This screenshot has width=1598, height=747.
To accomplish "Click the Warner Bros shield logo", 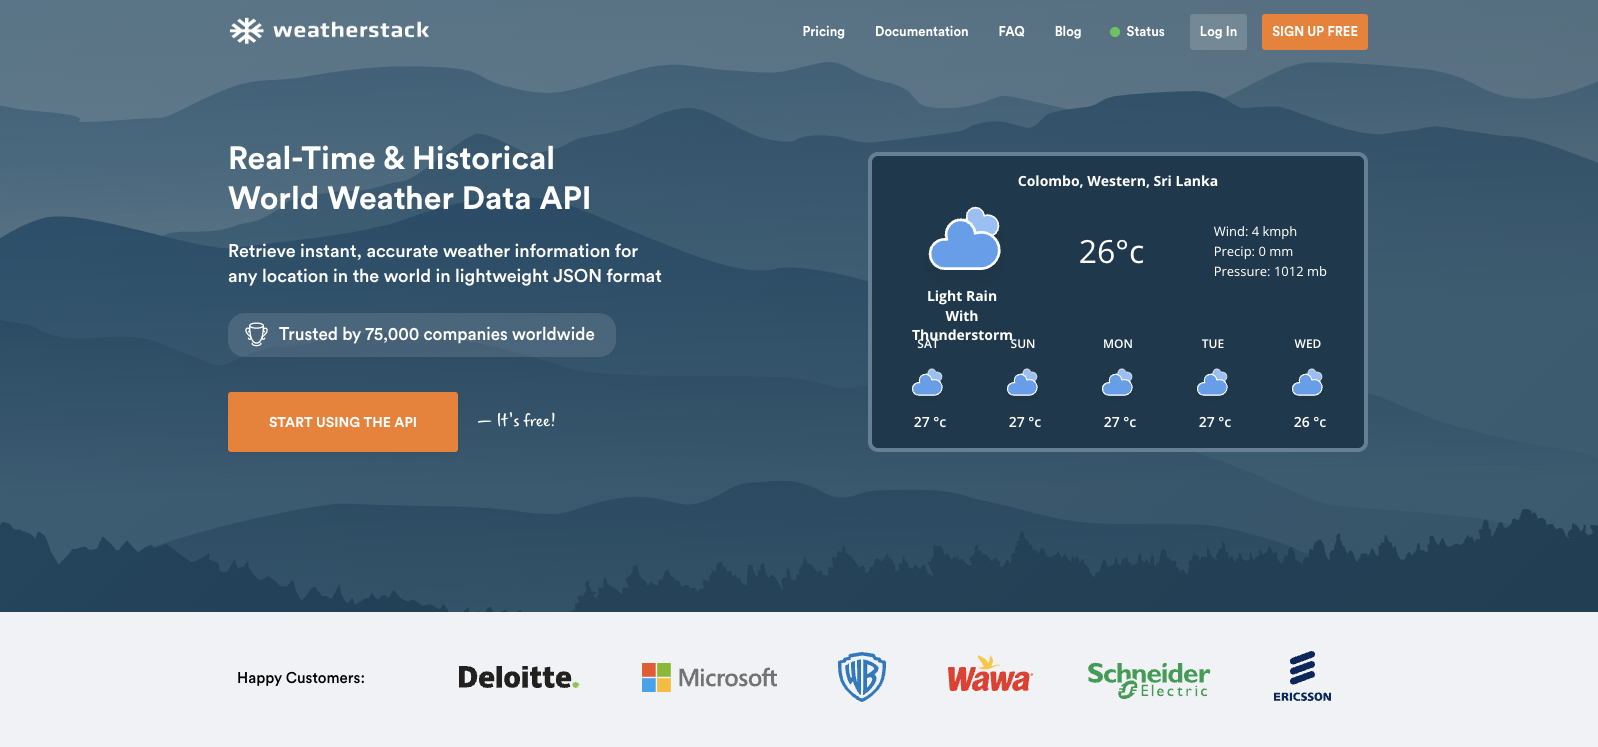I will click(862, 677).
